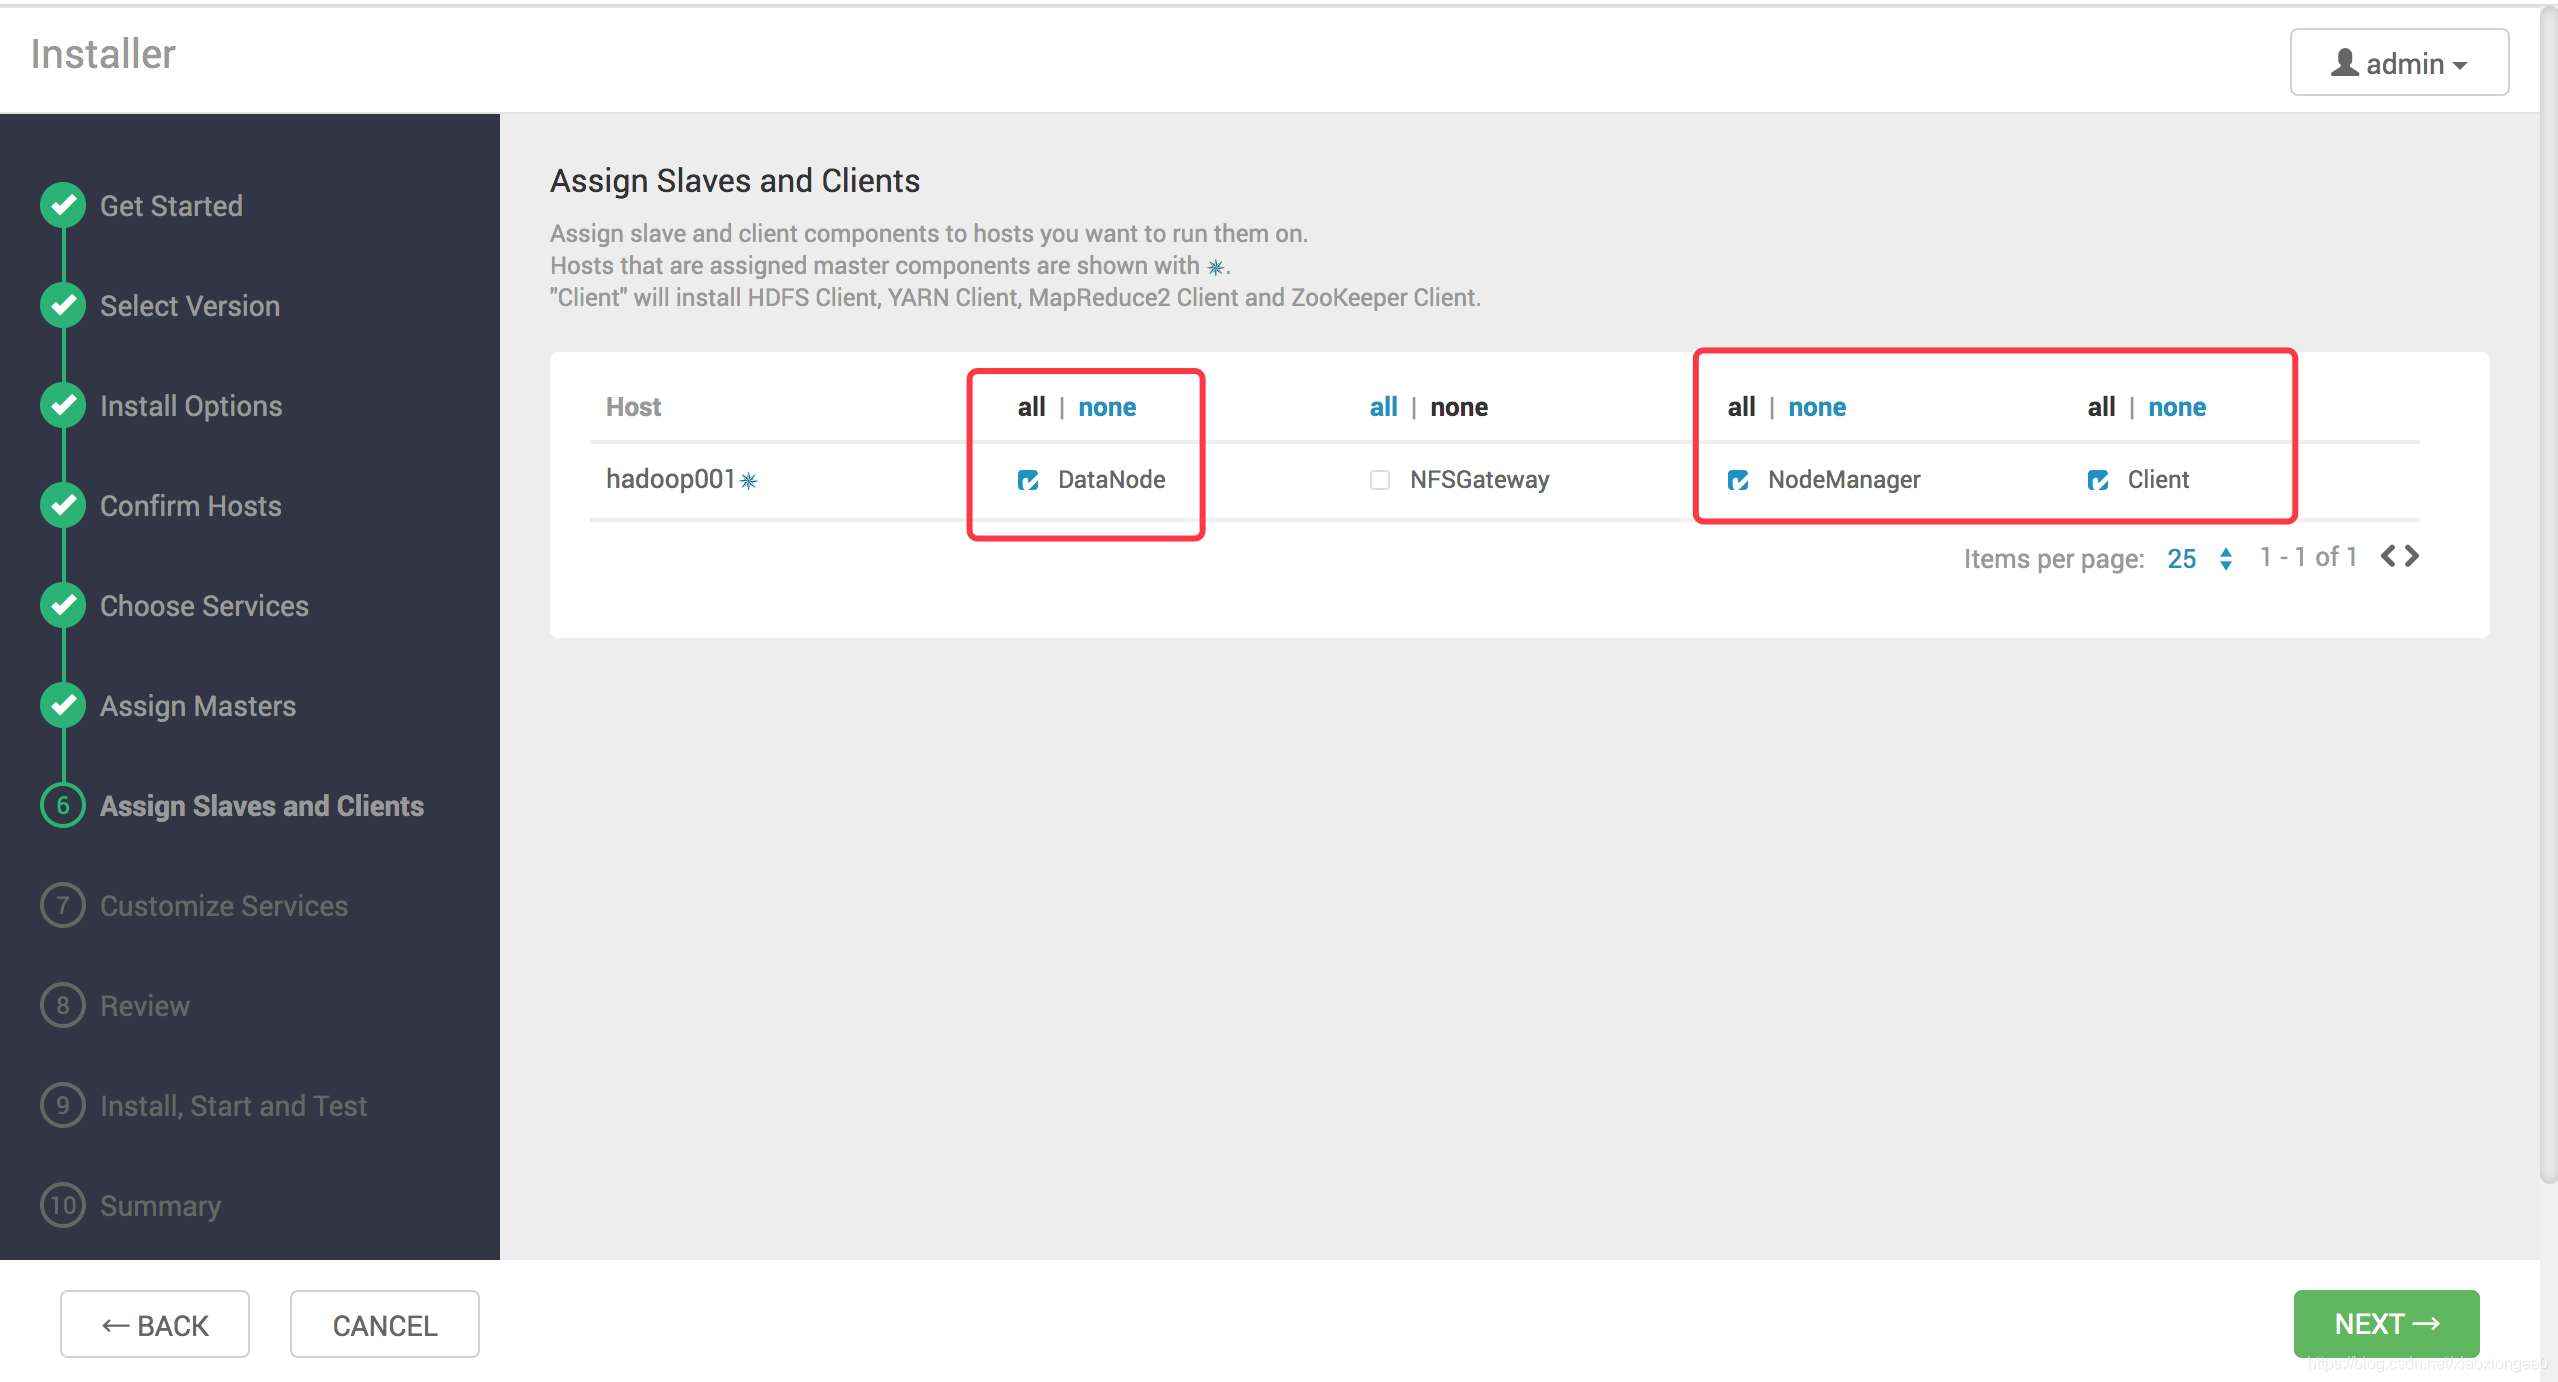Go to next page with right chevron
Image resolution: width=2558 pixels, height=1382 pixels.
2412,556
